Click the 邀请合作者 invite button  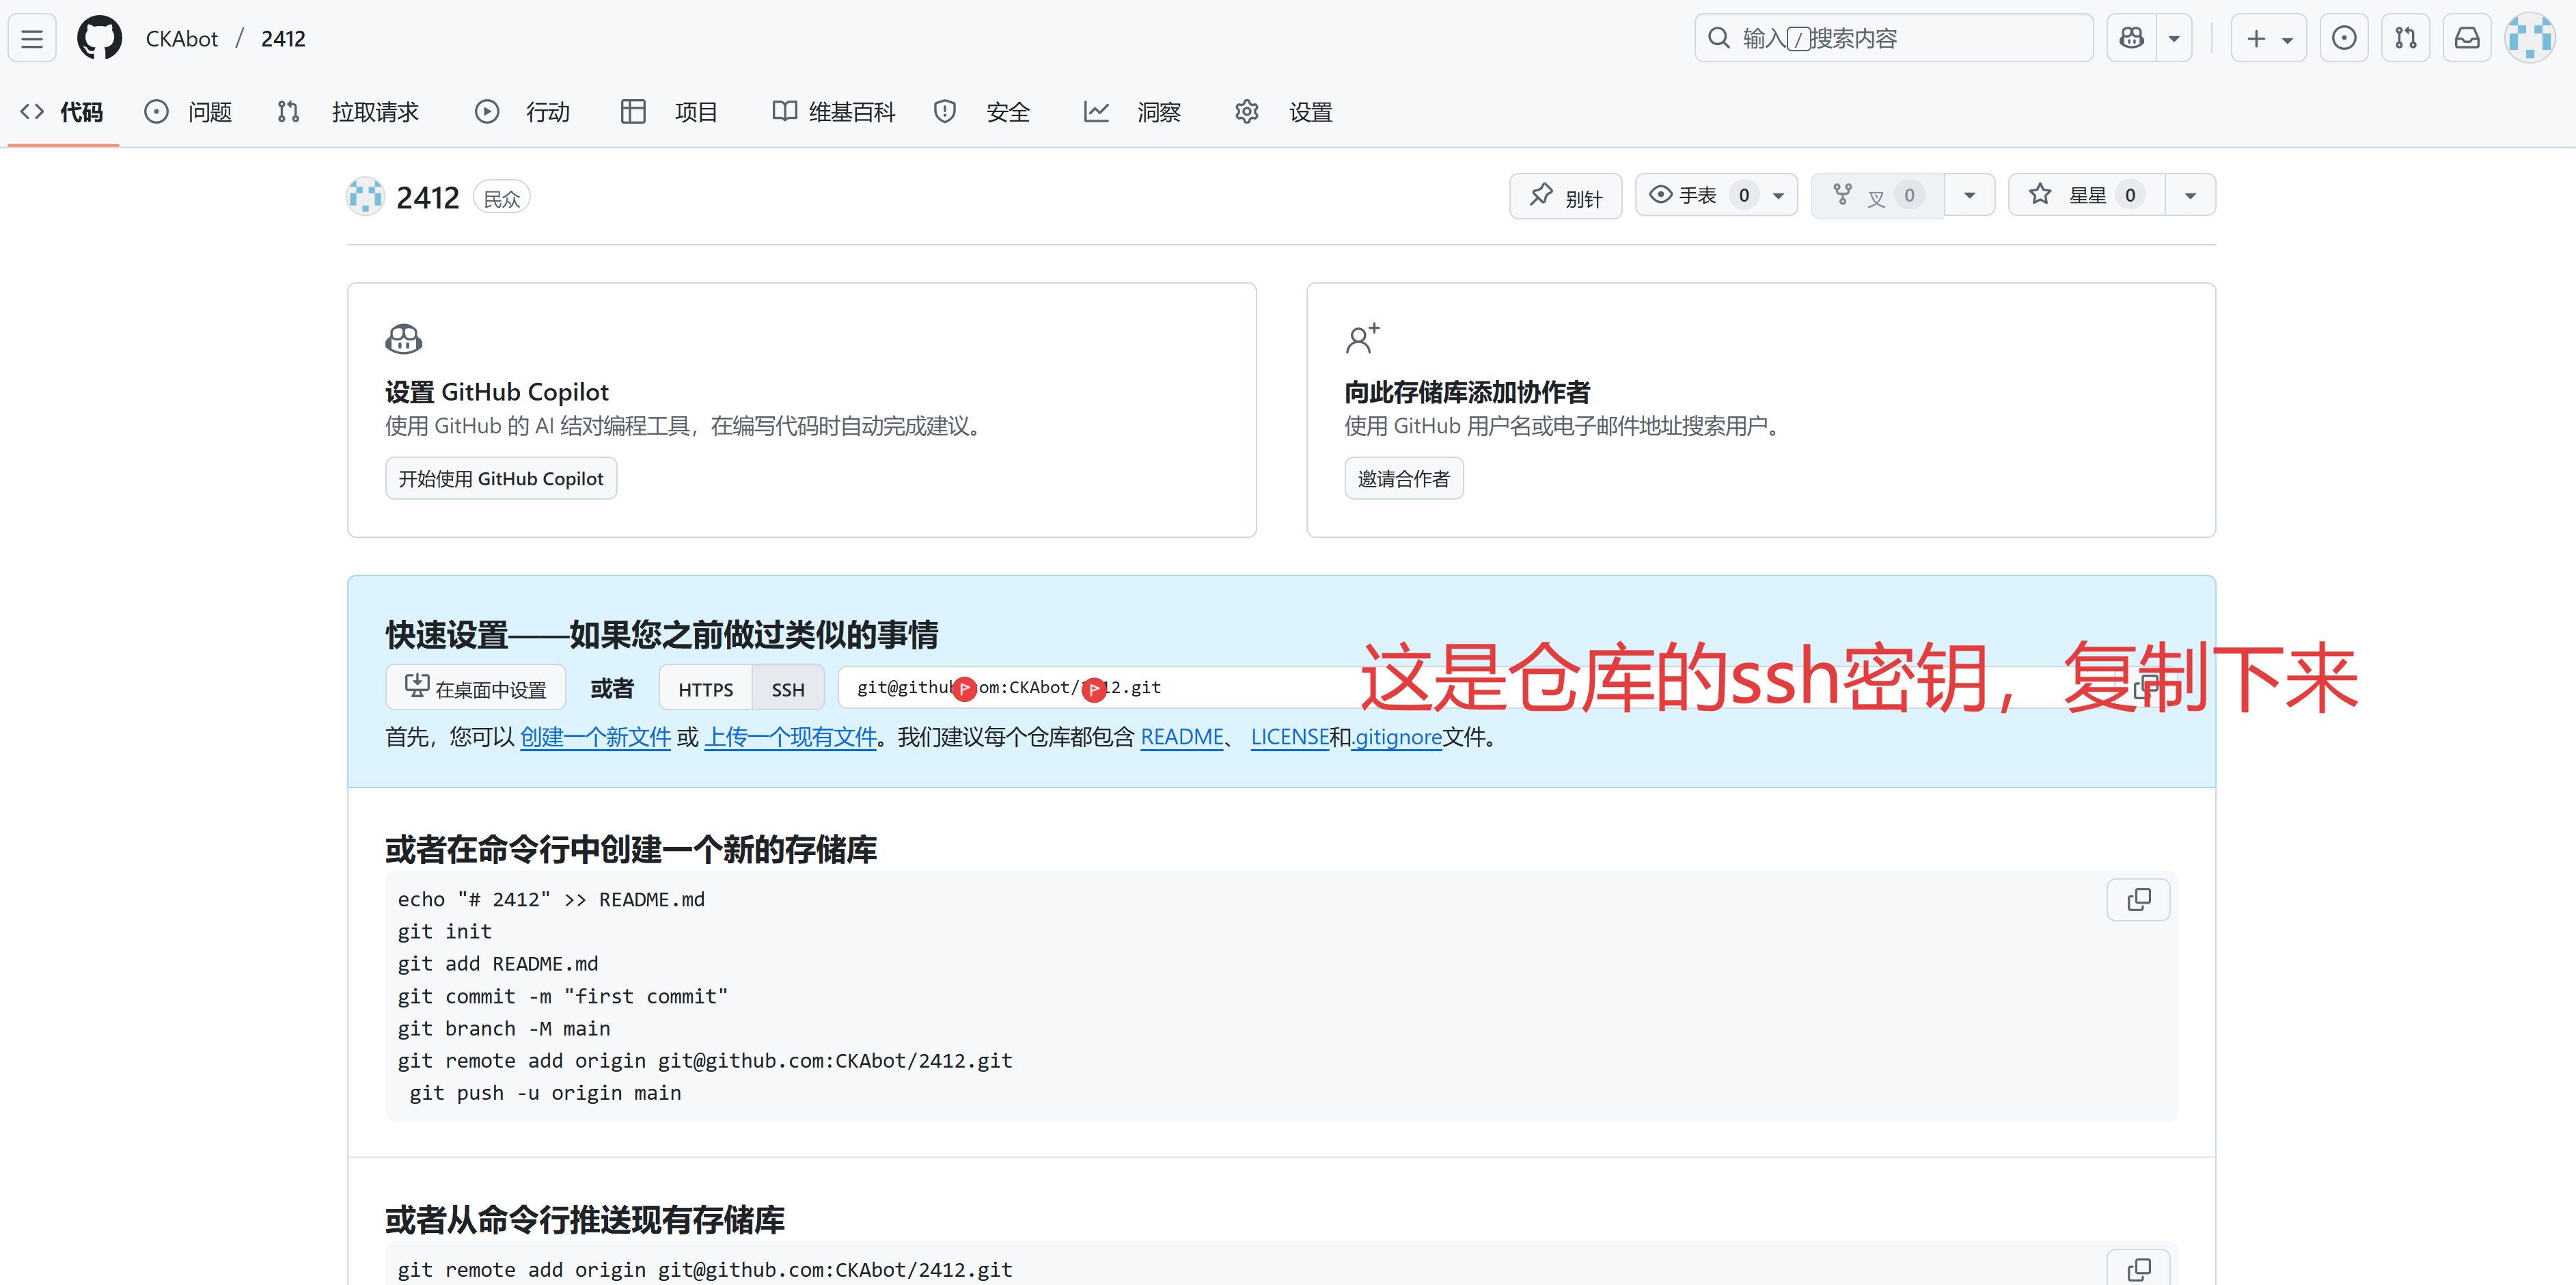1403,479
